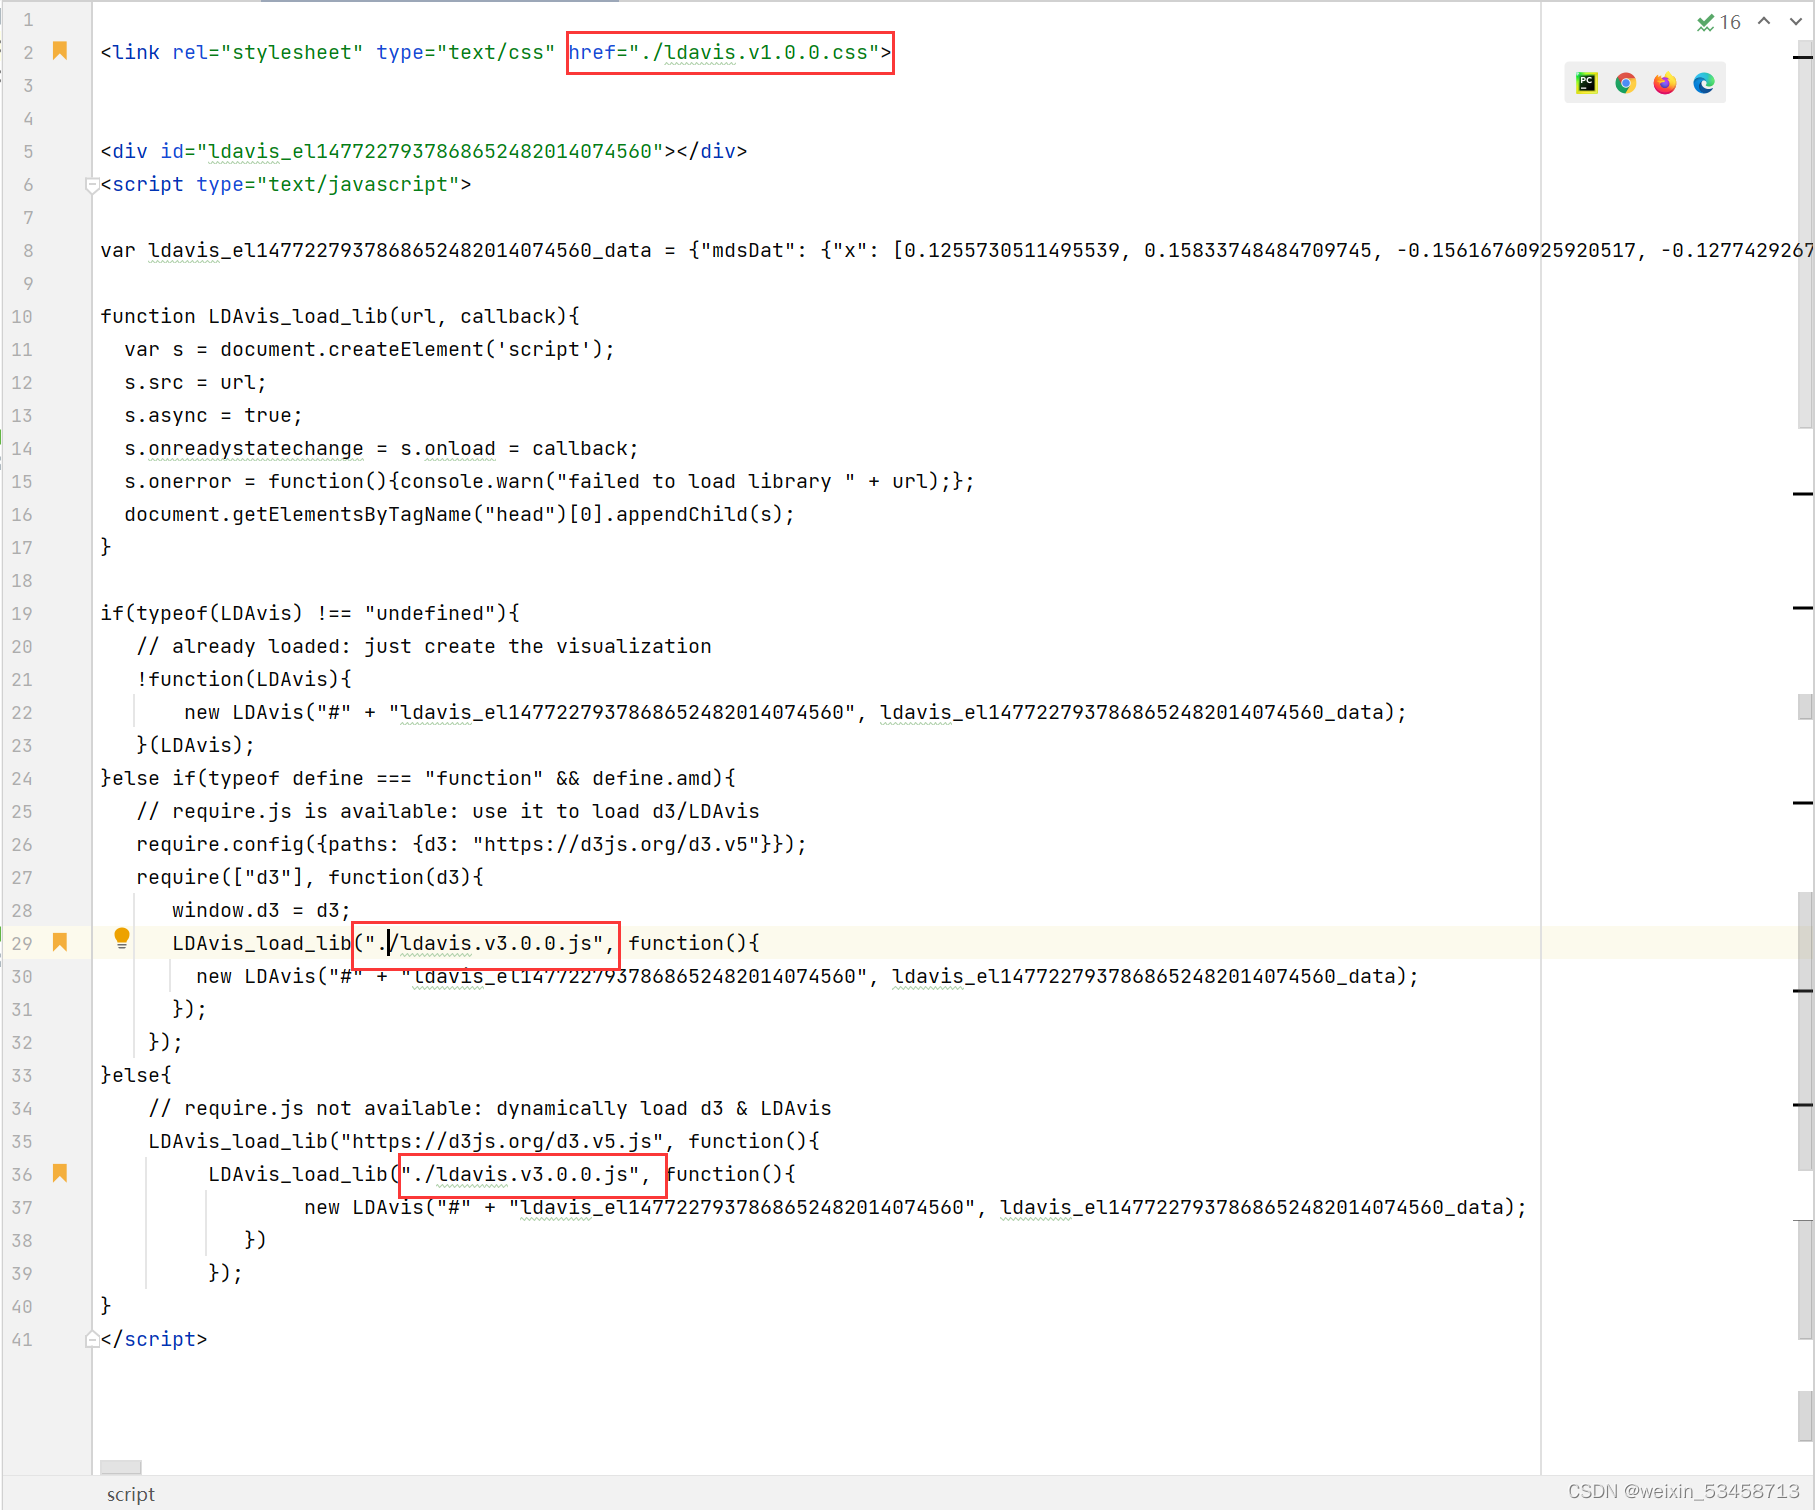1815x1510 pixels.
Task: Click document.createElement('script') on line 11
Action: coord(412,349)
